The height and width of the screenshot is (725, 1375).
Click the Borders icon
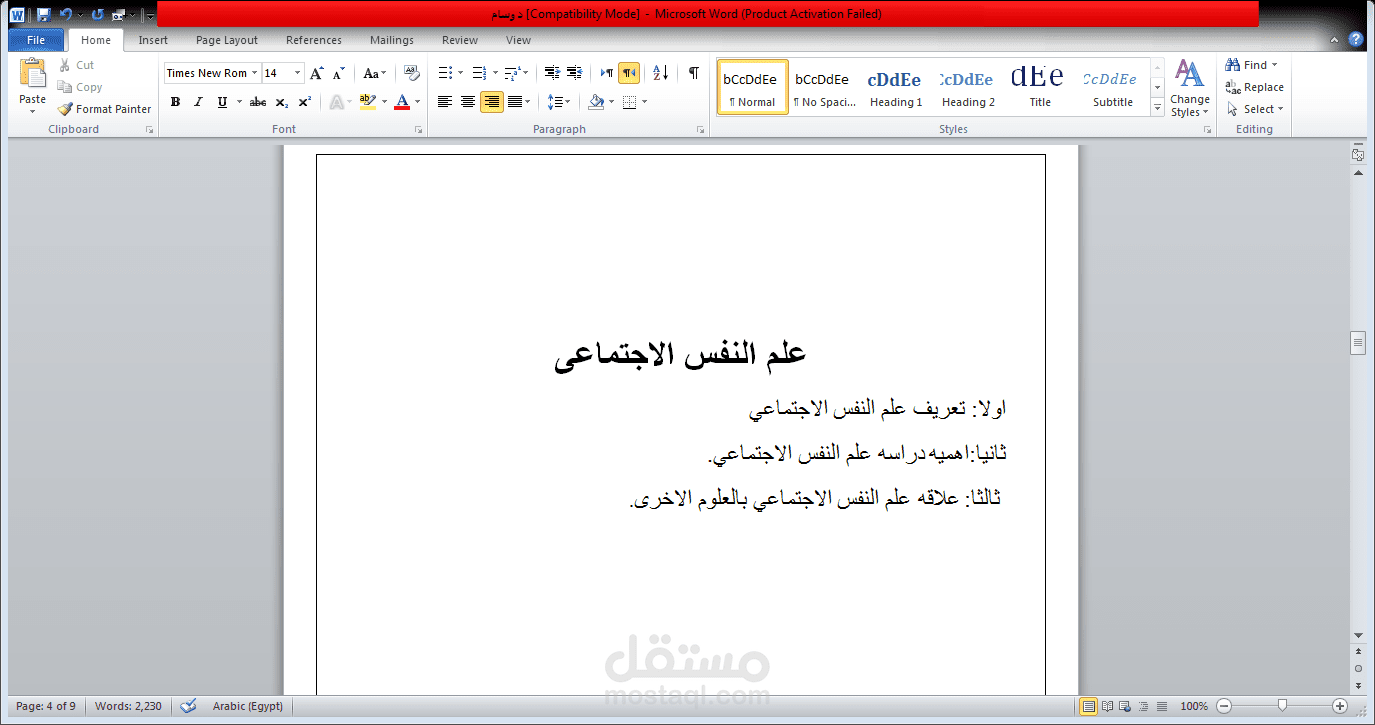(629, 102)
